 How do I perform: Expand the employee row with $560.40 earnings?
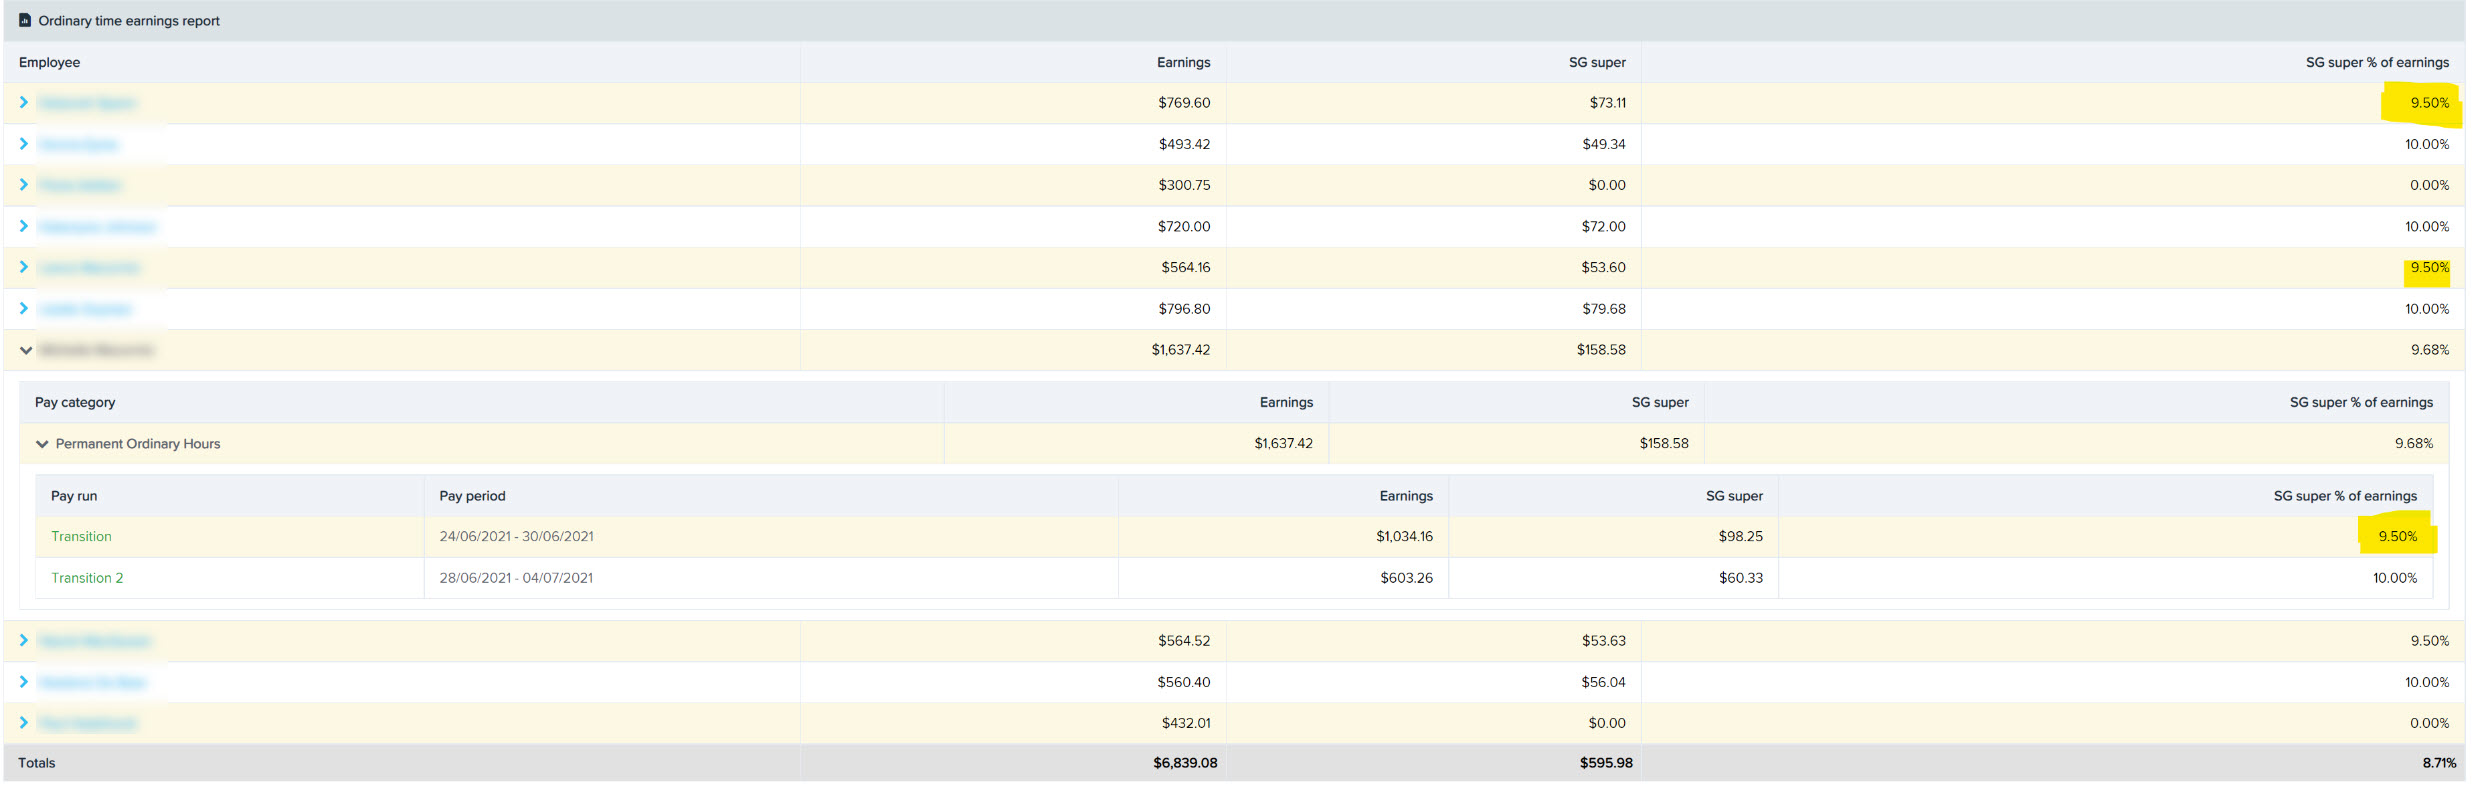coord(24,681)
